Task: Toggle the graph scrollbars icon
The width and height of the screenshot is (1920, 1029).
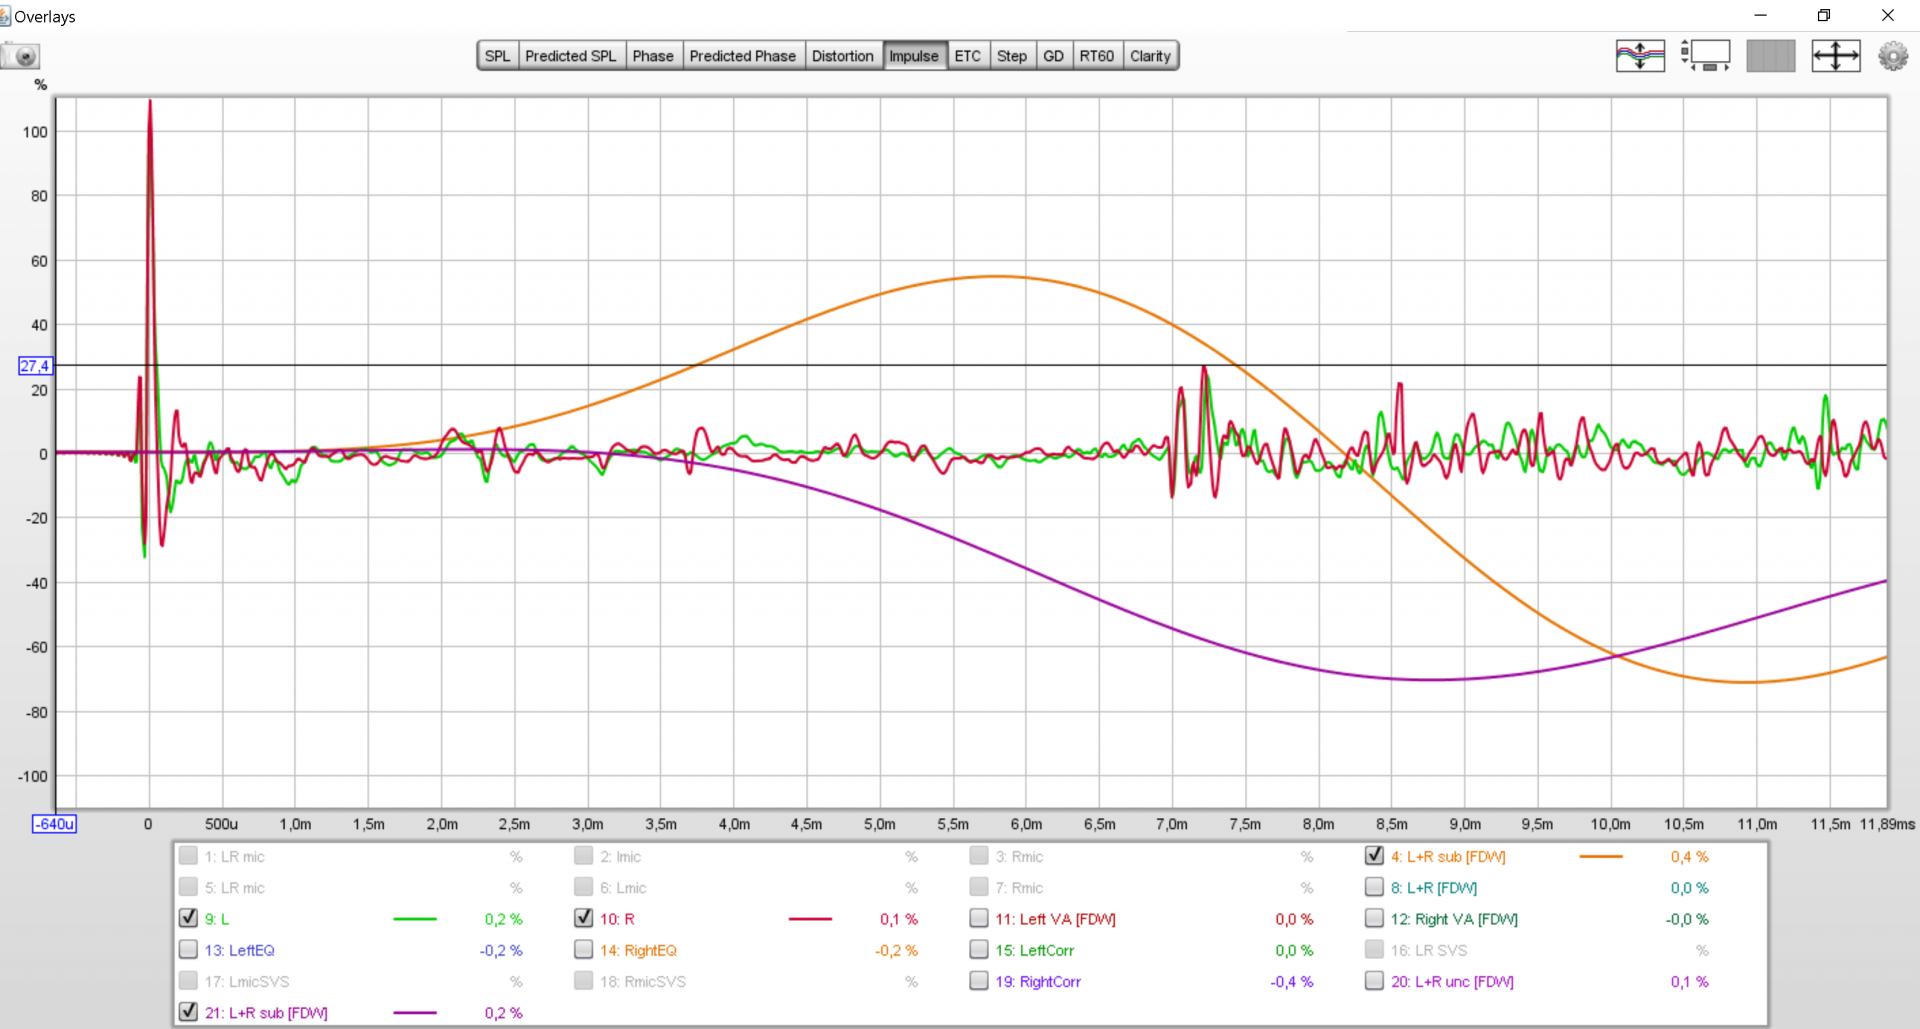Action: pyautogui.click(x=1706, y=56)
